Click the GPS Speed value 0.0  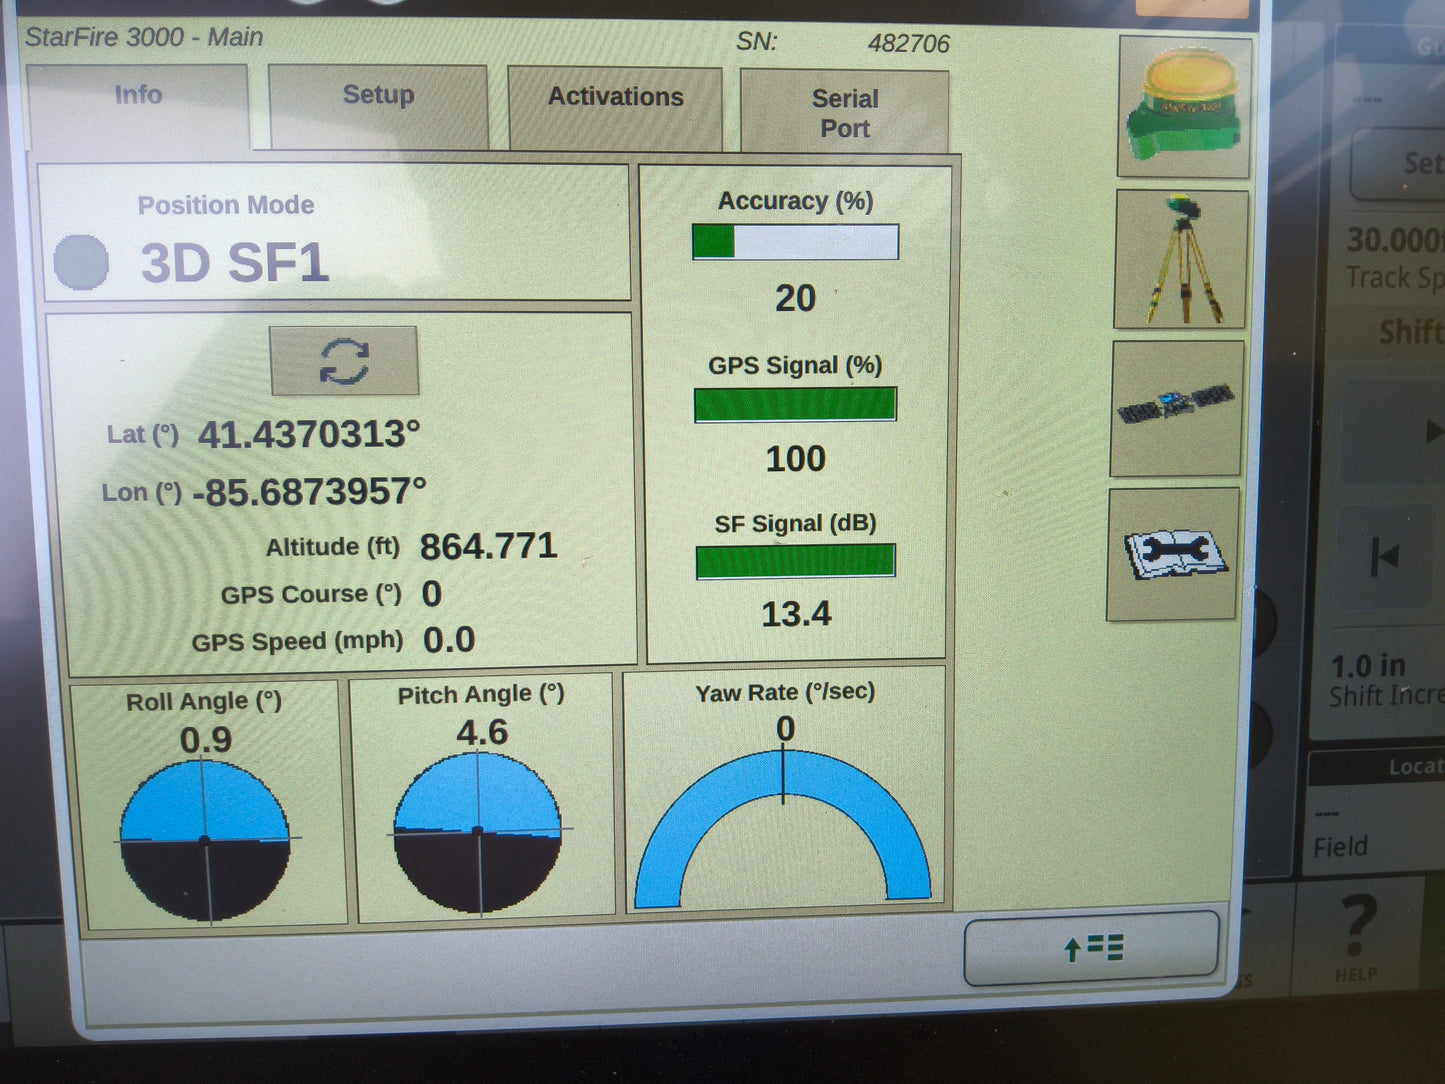[449, 639]
